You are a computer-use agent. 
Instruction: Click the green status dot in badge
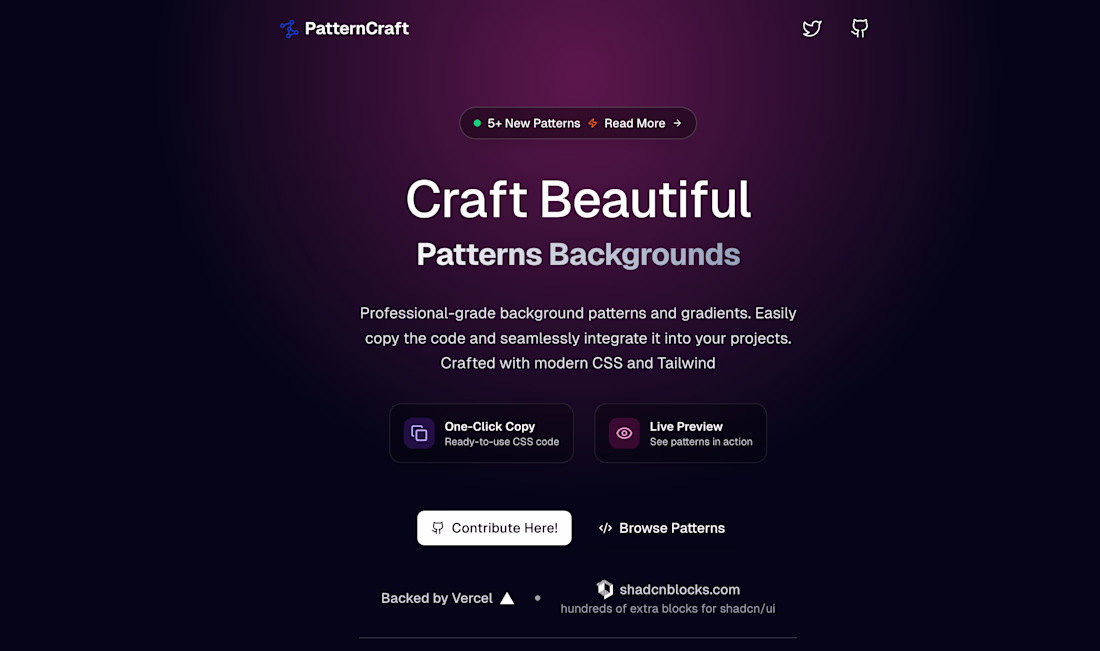pyautogui.click(x=477, y=123)
